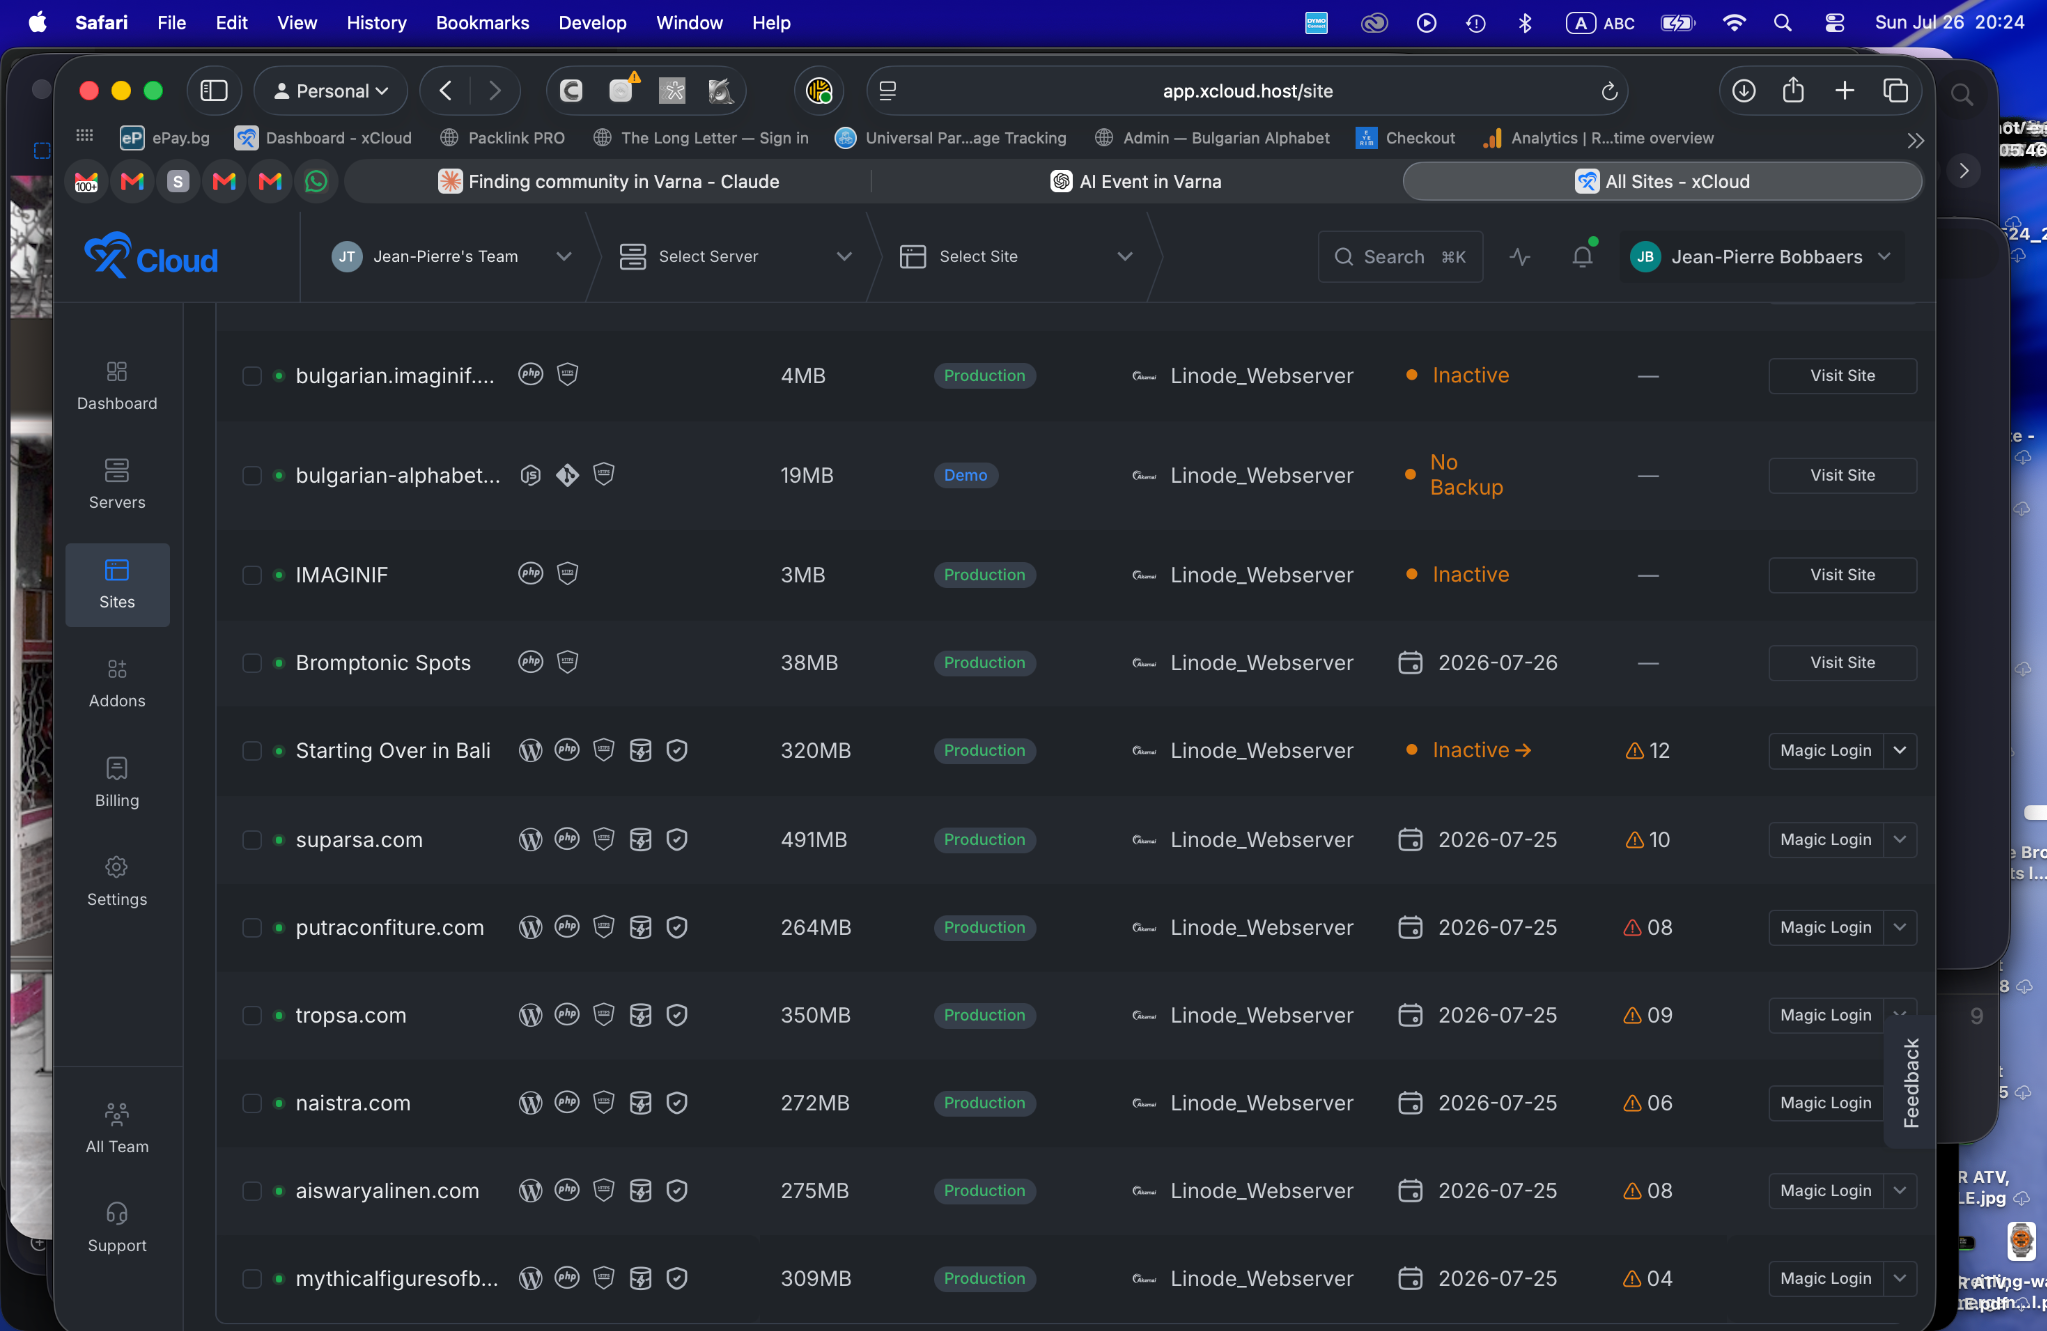2047x1331 pixels.
Task: Expand Magic Login arrow for Starting Over in Bali
Action: 1900,751
